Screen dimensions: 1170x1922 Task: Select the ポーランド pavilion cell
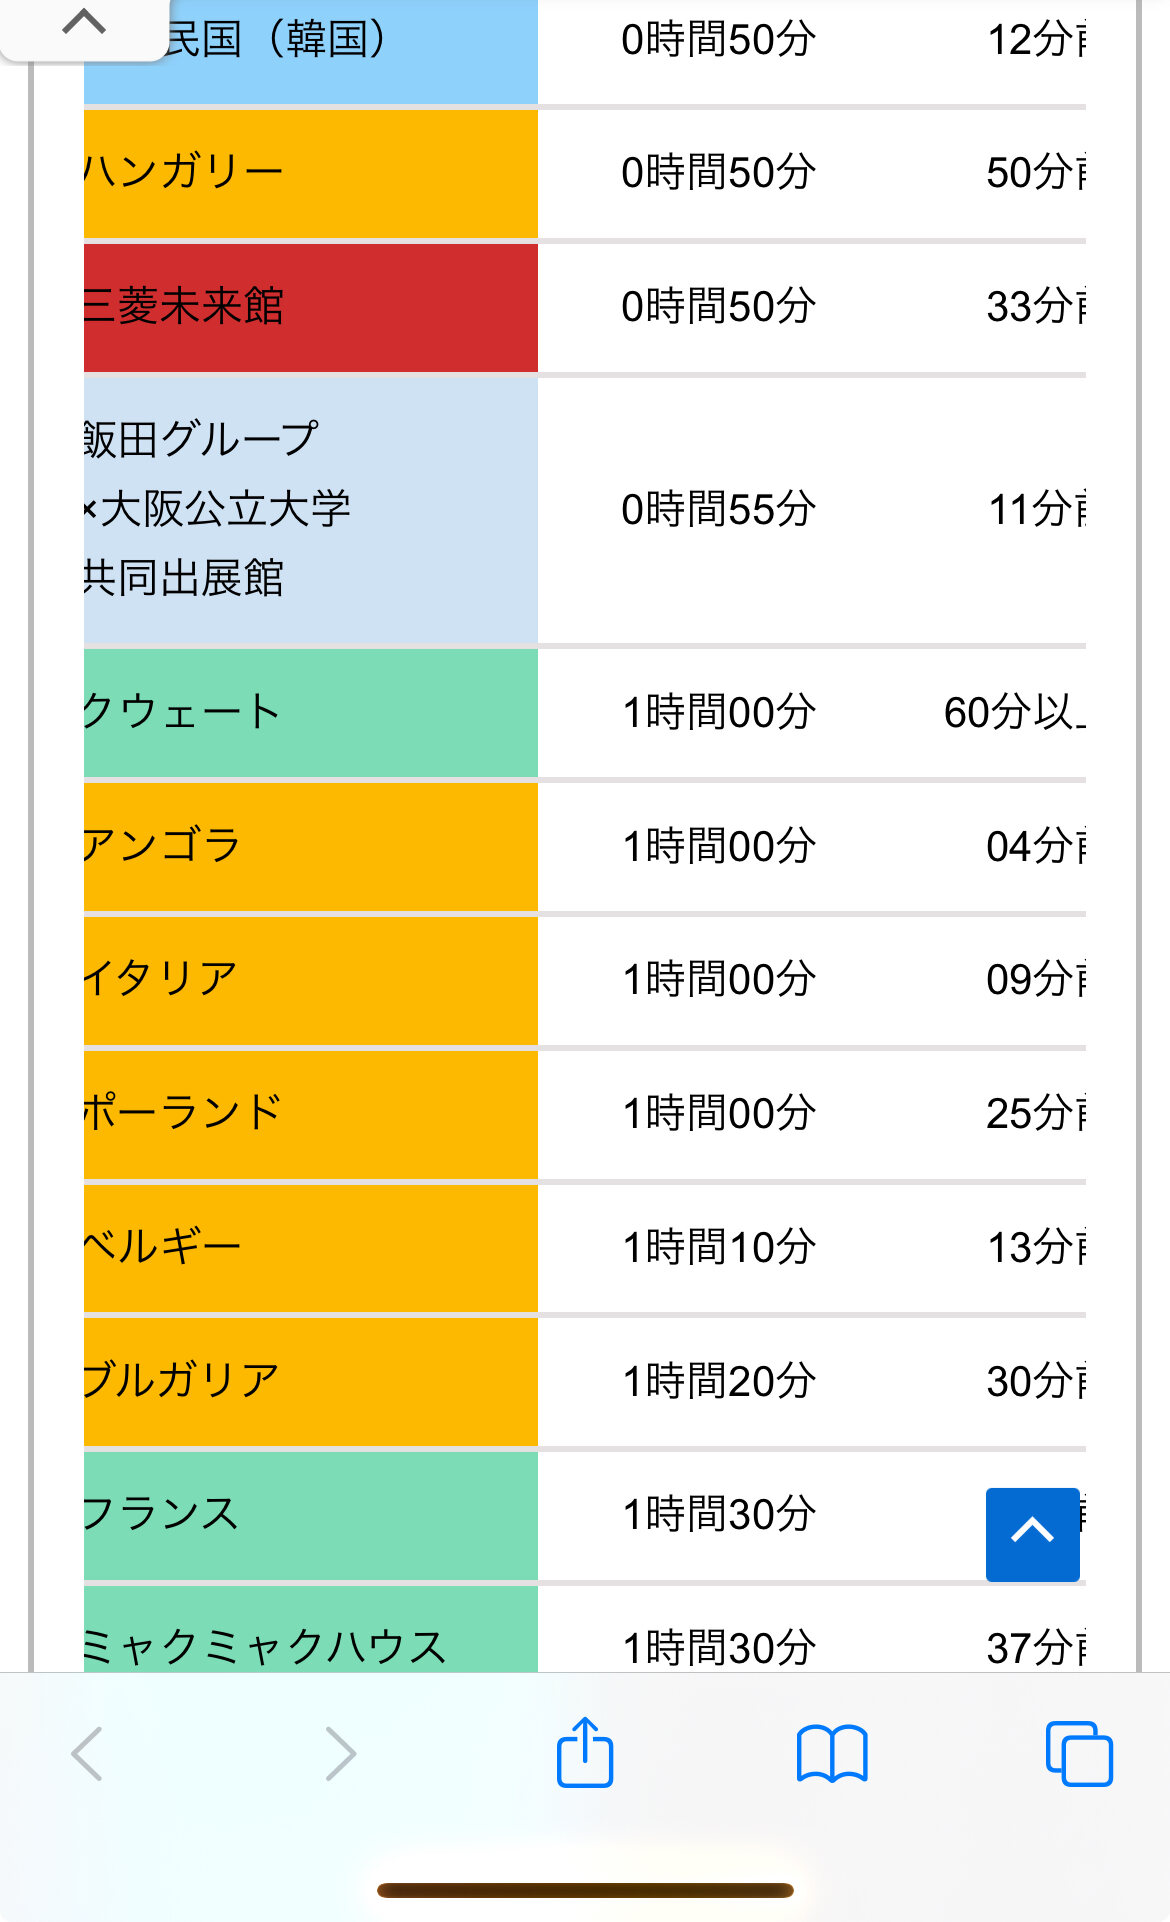(310, 1113)
